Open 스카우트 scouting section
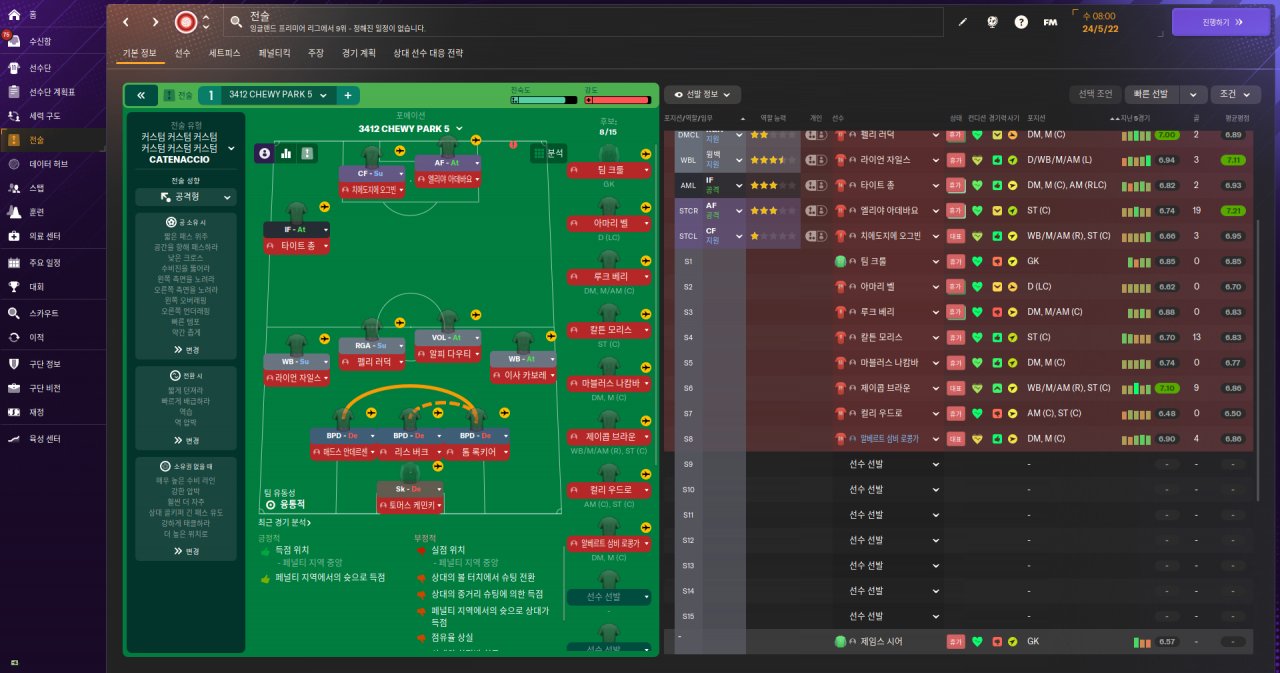This screenshot has height=673, width=1280. coord(52,313)
